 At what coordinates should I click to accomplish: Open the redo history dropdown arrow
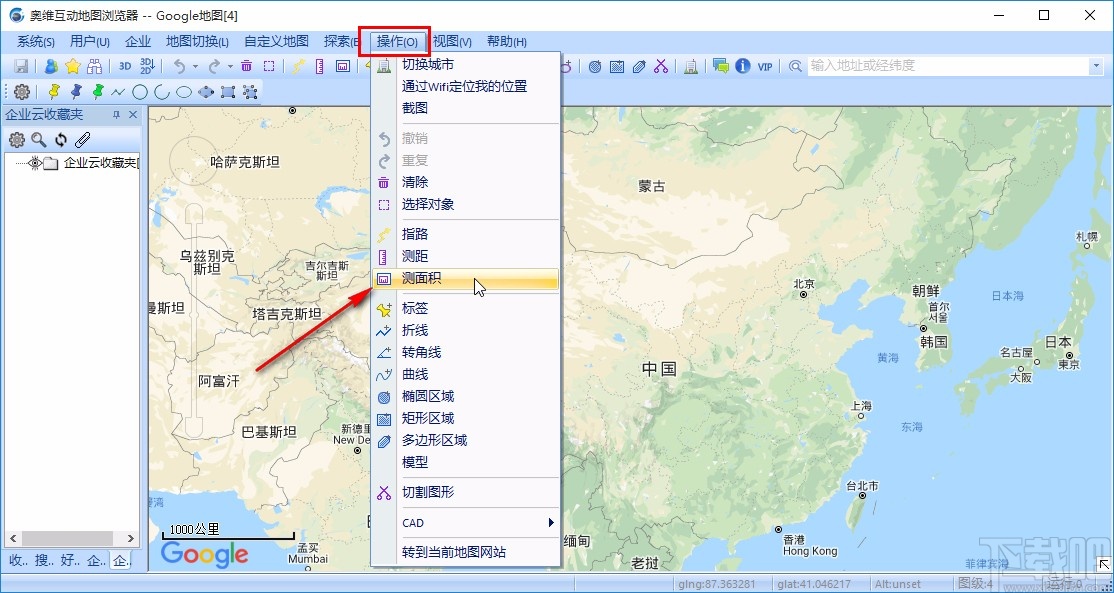230,66
